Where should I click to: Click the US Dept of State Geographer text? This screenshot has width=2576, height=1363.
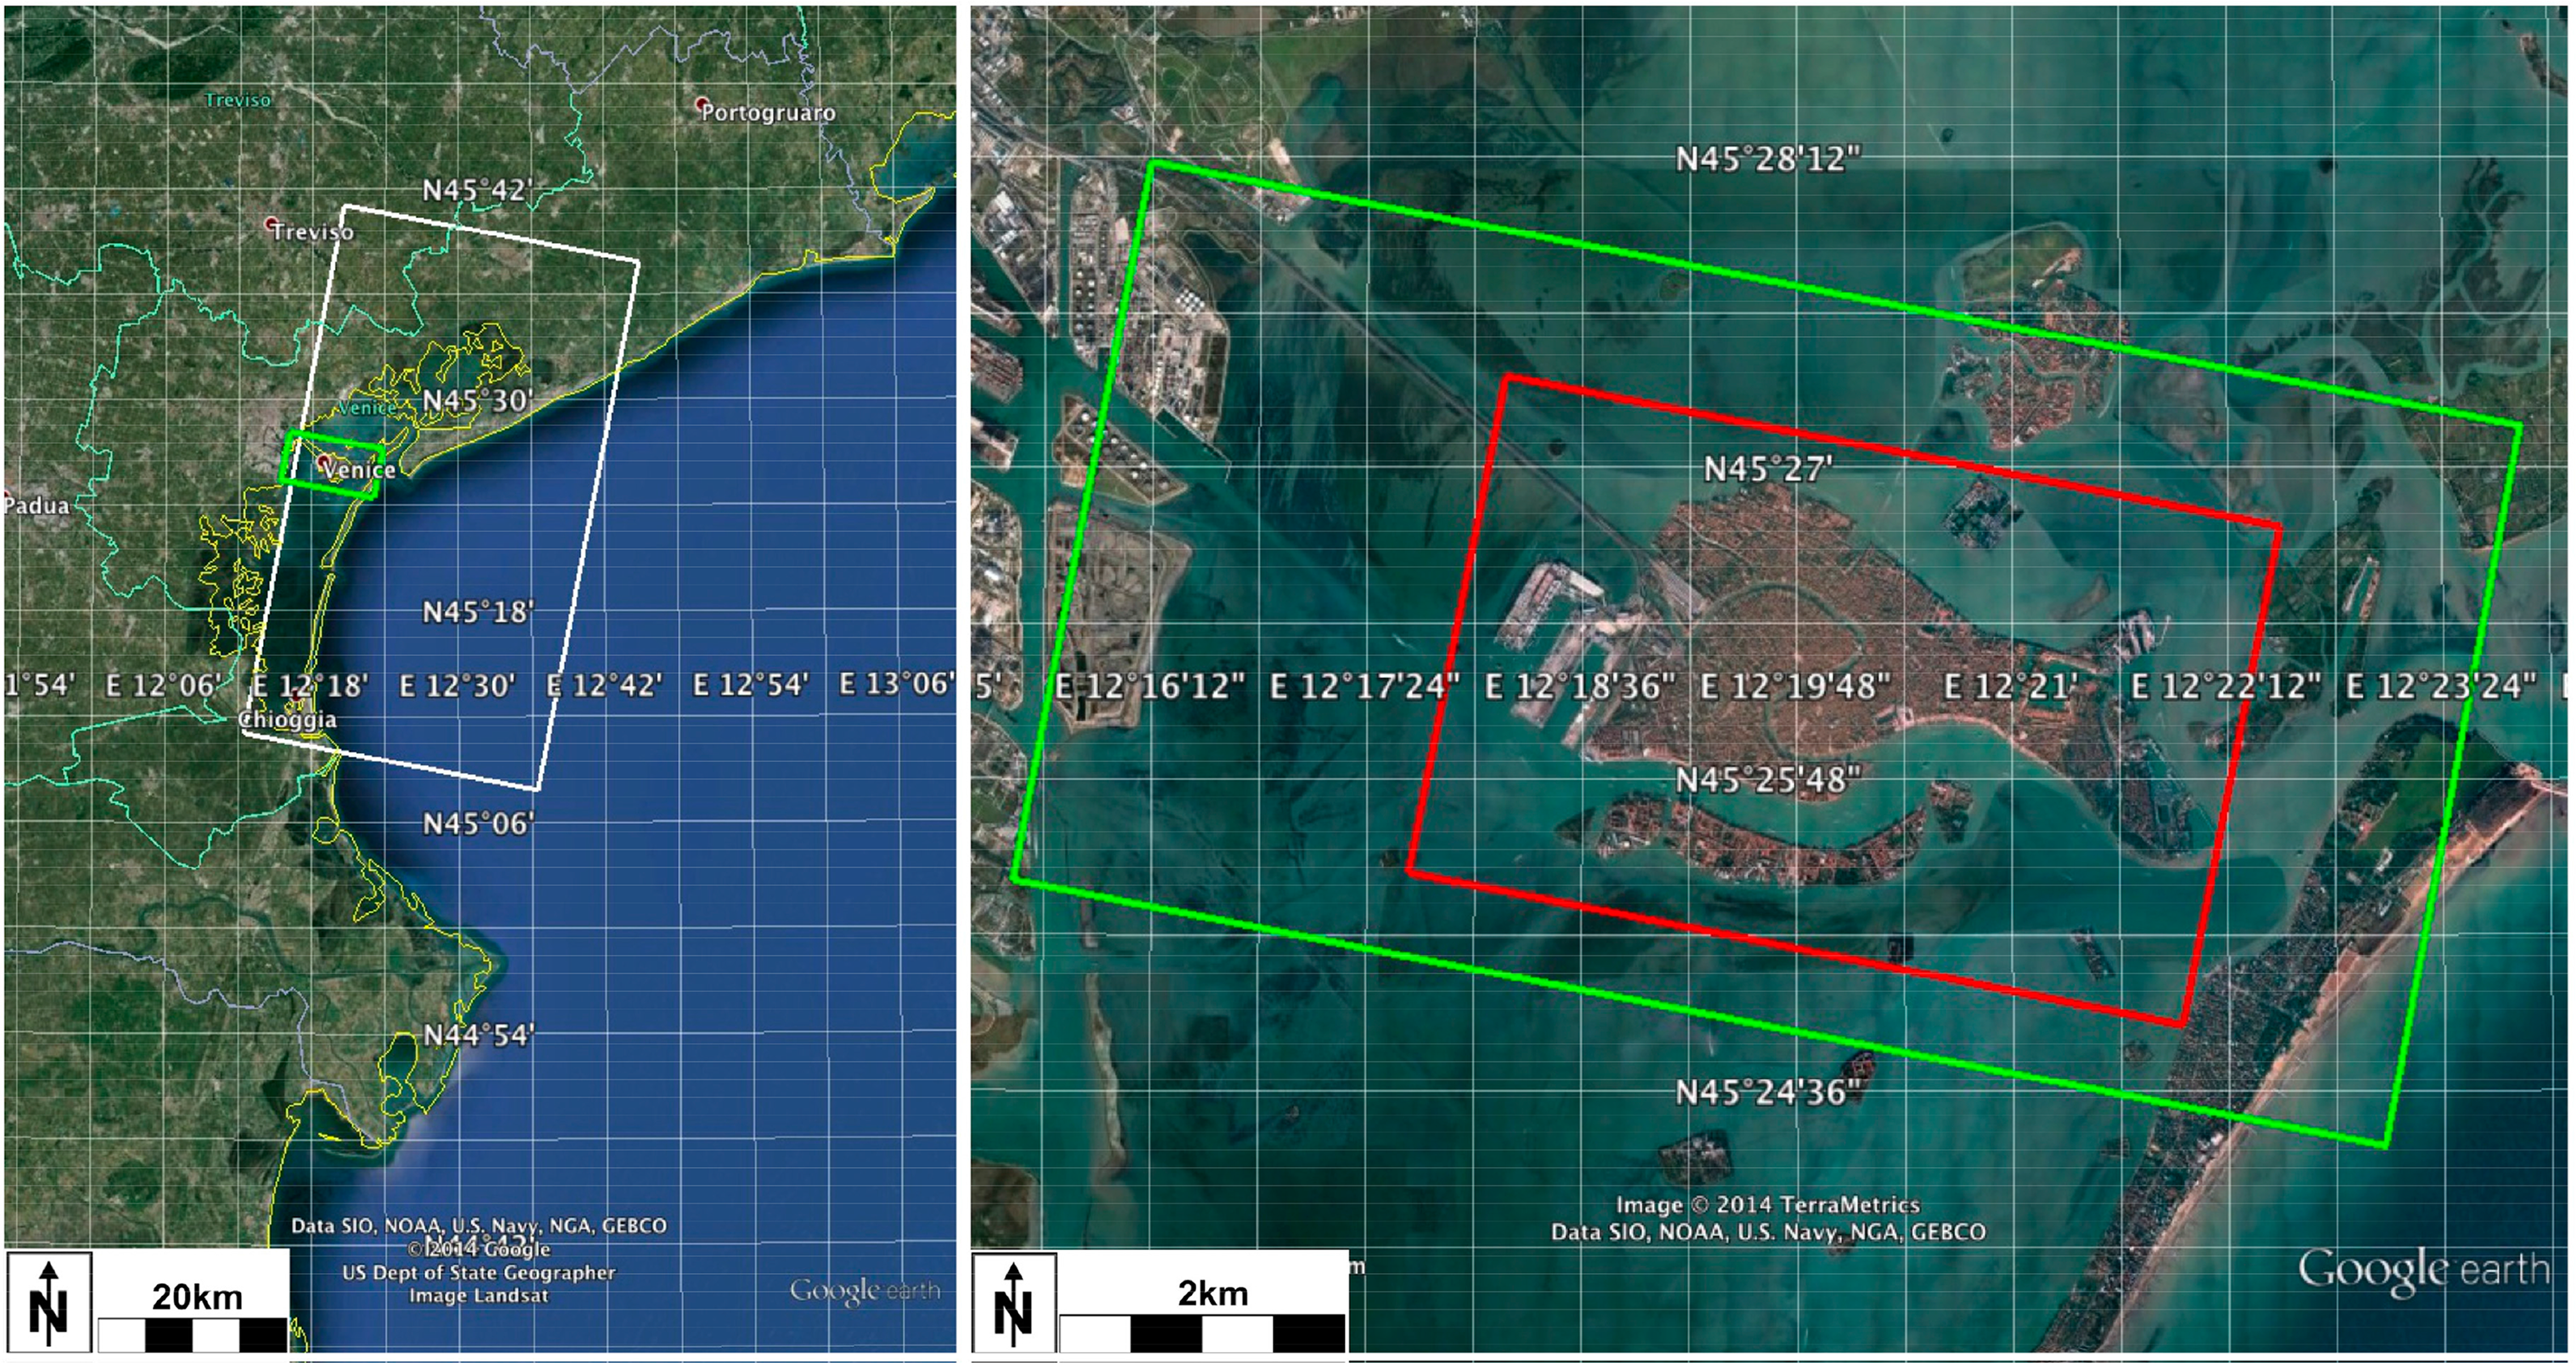click(479, 1273)
